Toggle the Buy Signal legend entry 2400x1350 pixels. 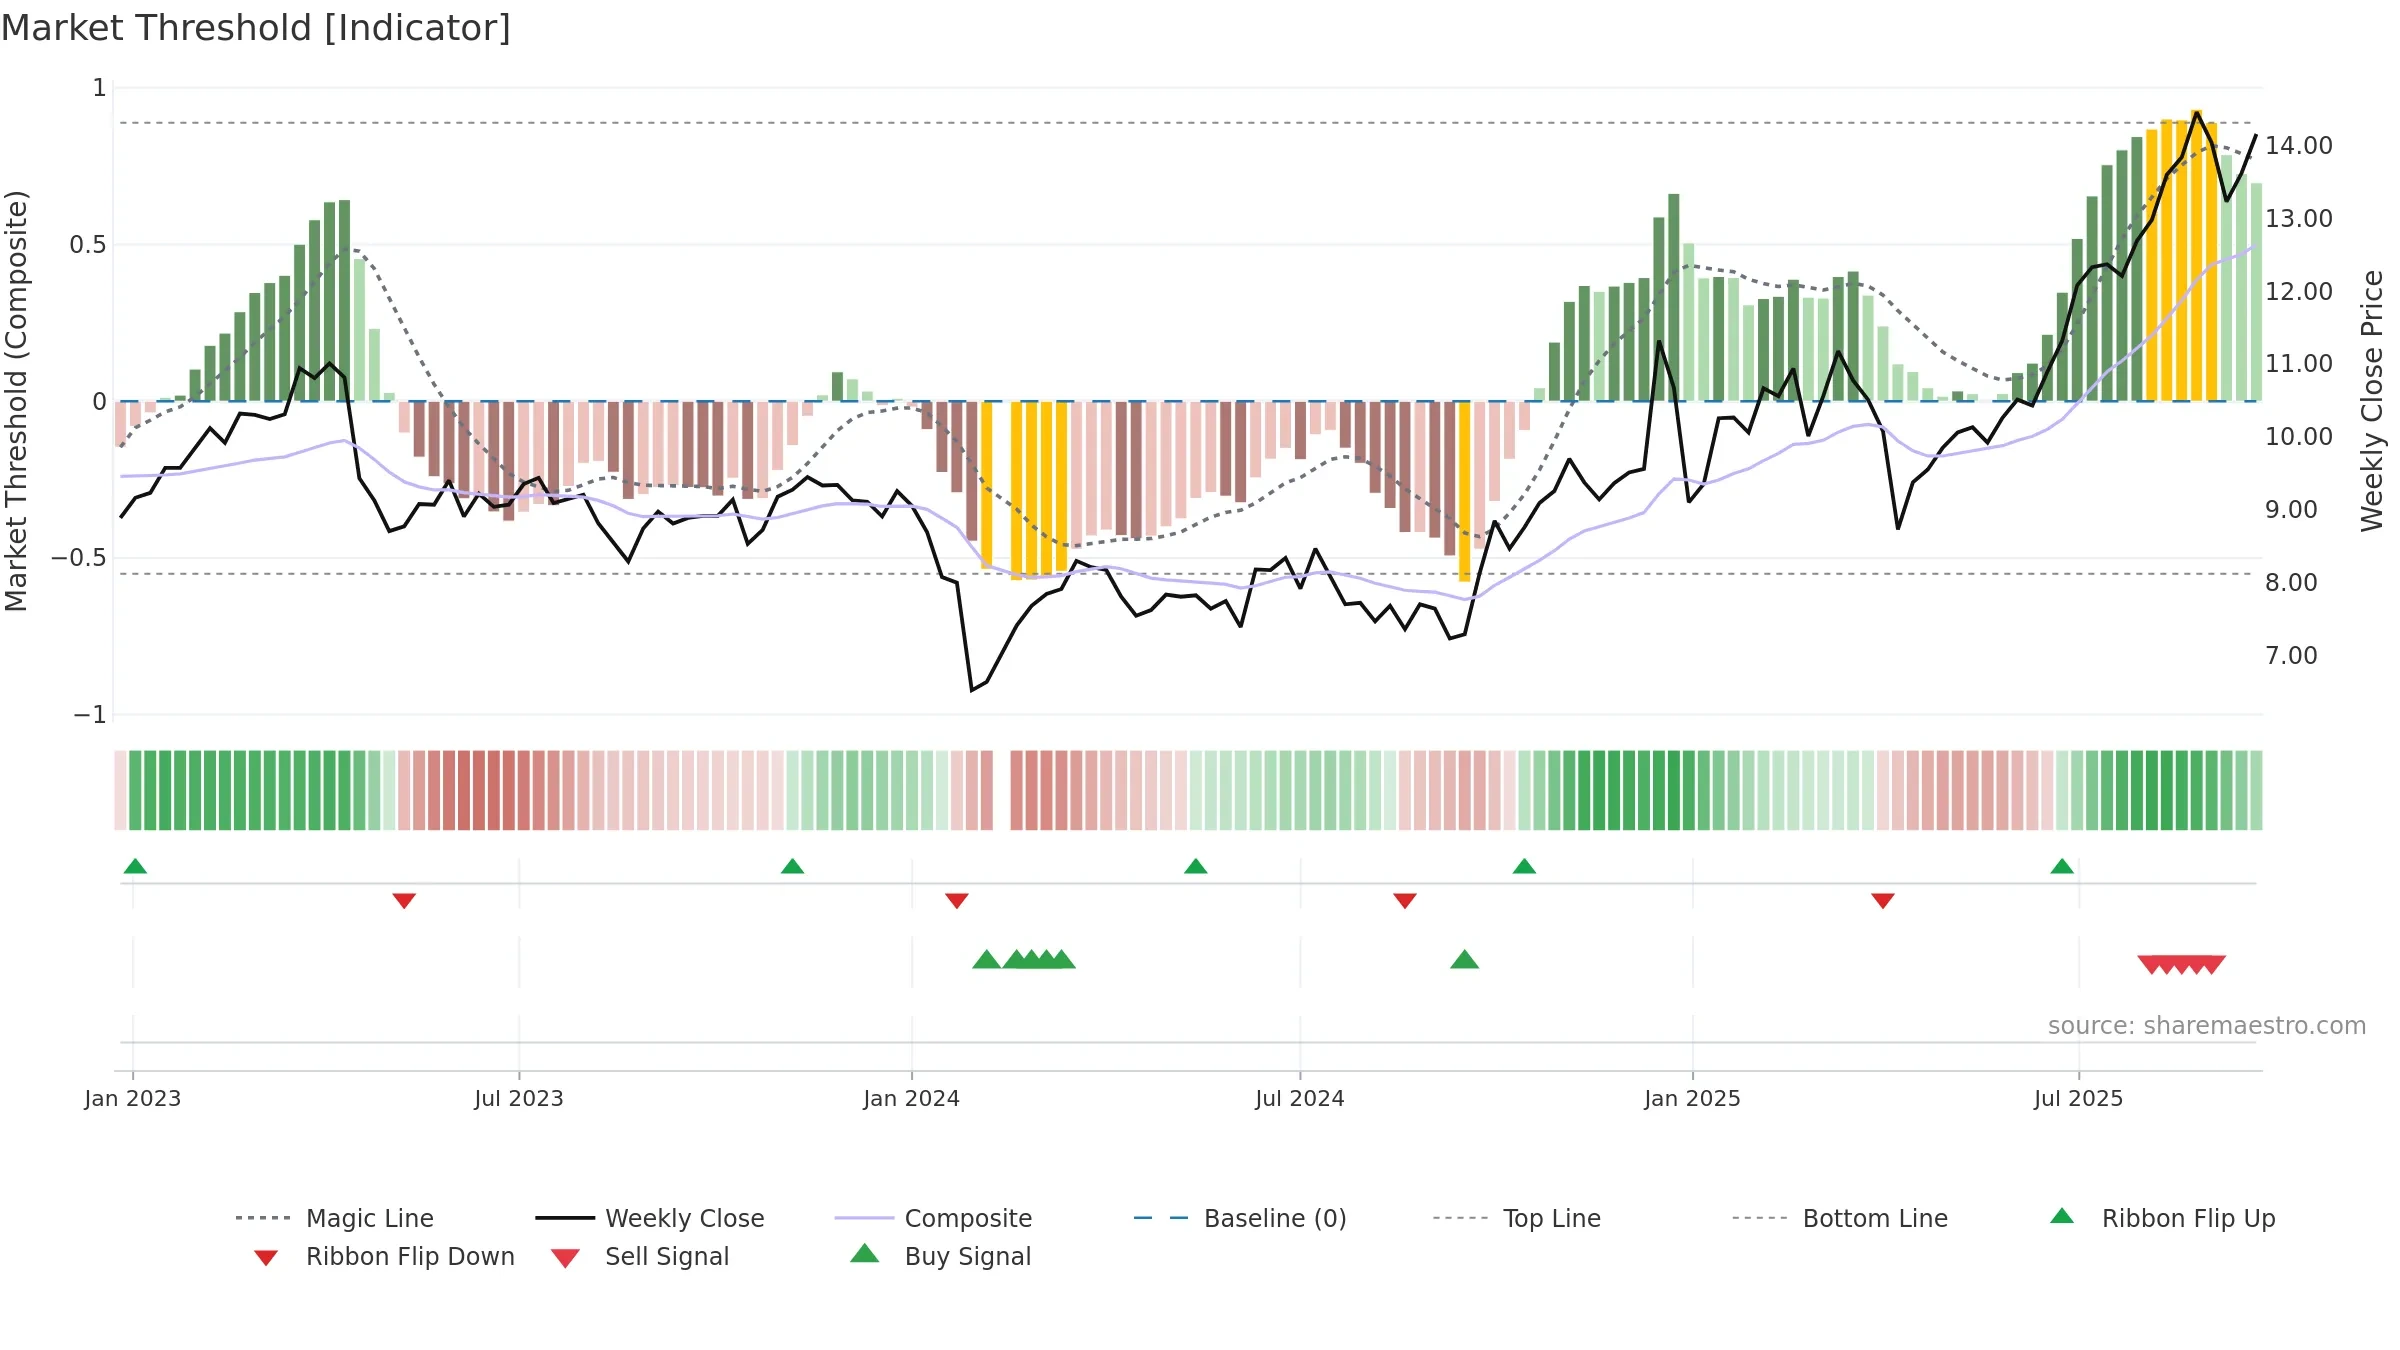coord(940,1256)
